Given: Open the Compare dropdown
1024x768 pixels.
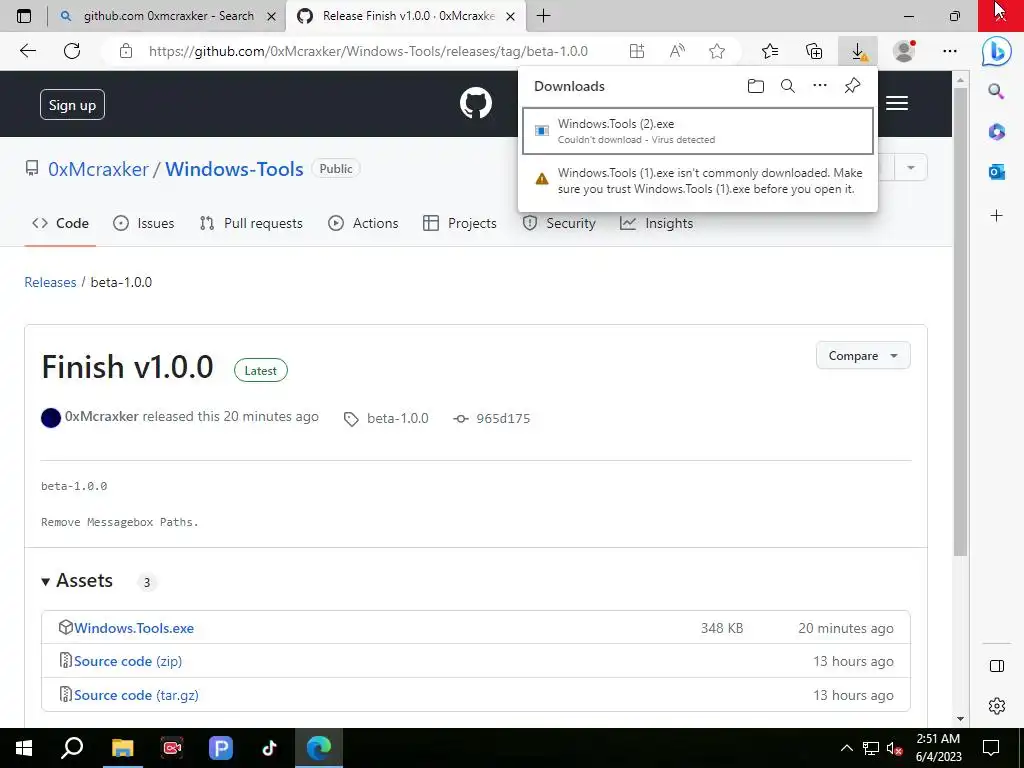Looking at the screenshot, I should [x=863, y=356].
